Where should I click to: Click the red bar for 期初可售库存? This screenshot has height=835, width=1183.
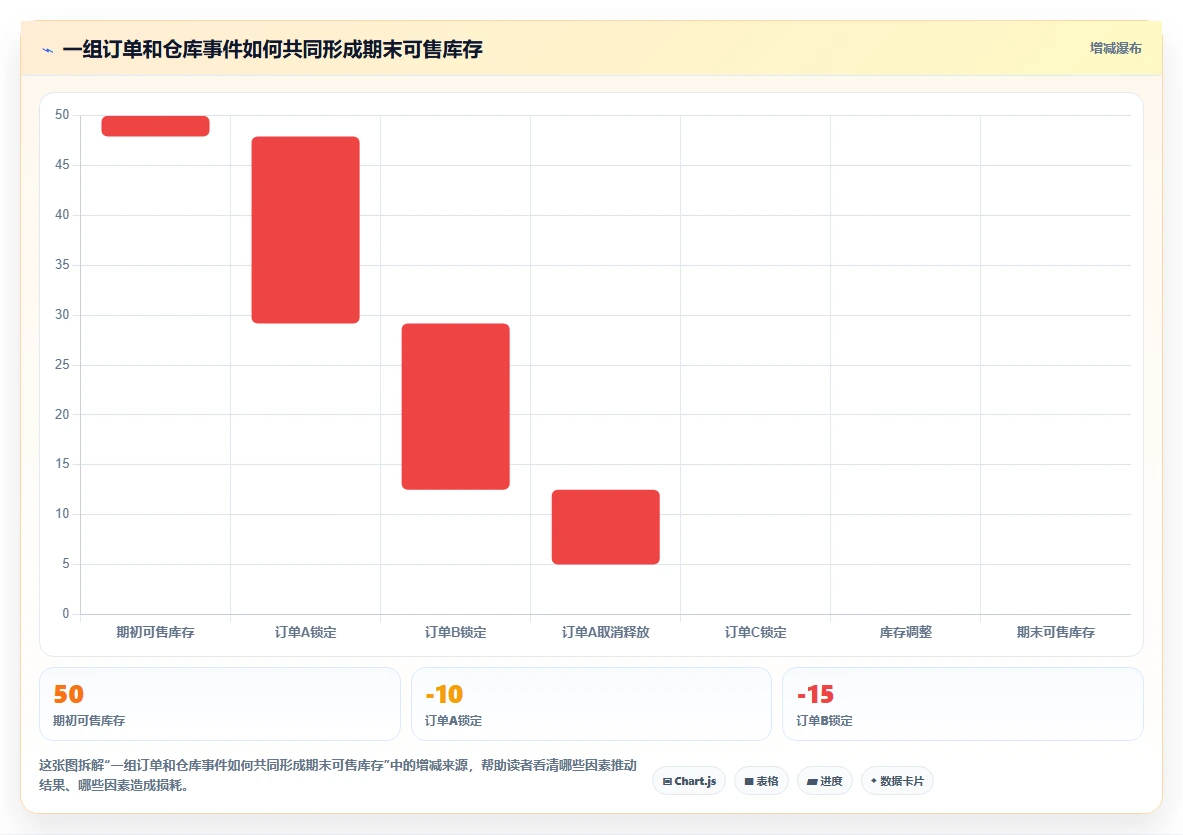click(x=155, y=126)
